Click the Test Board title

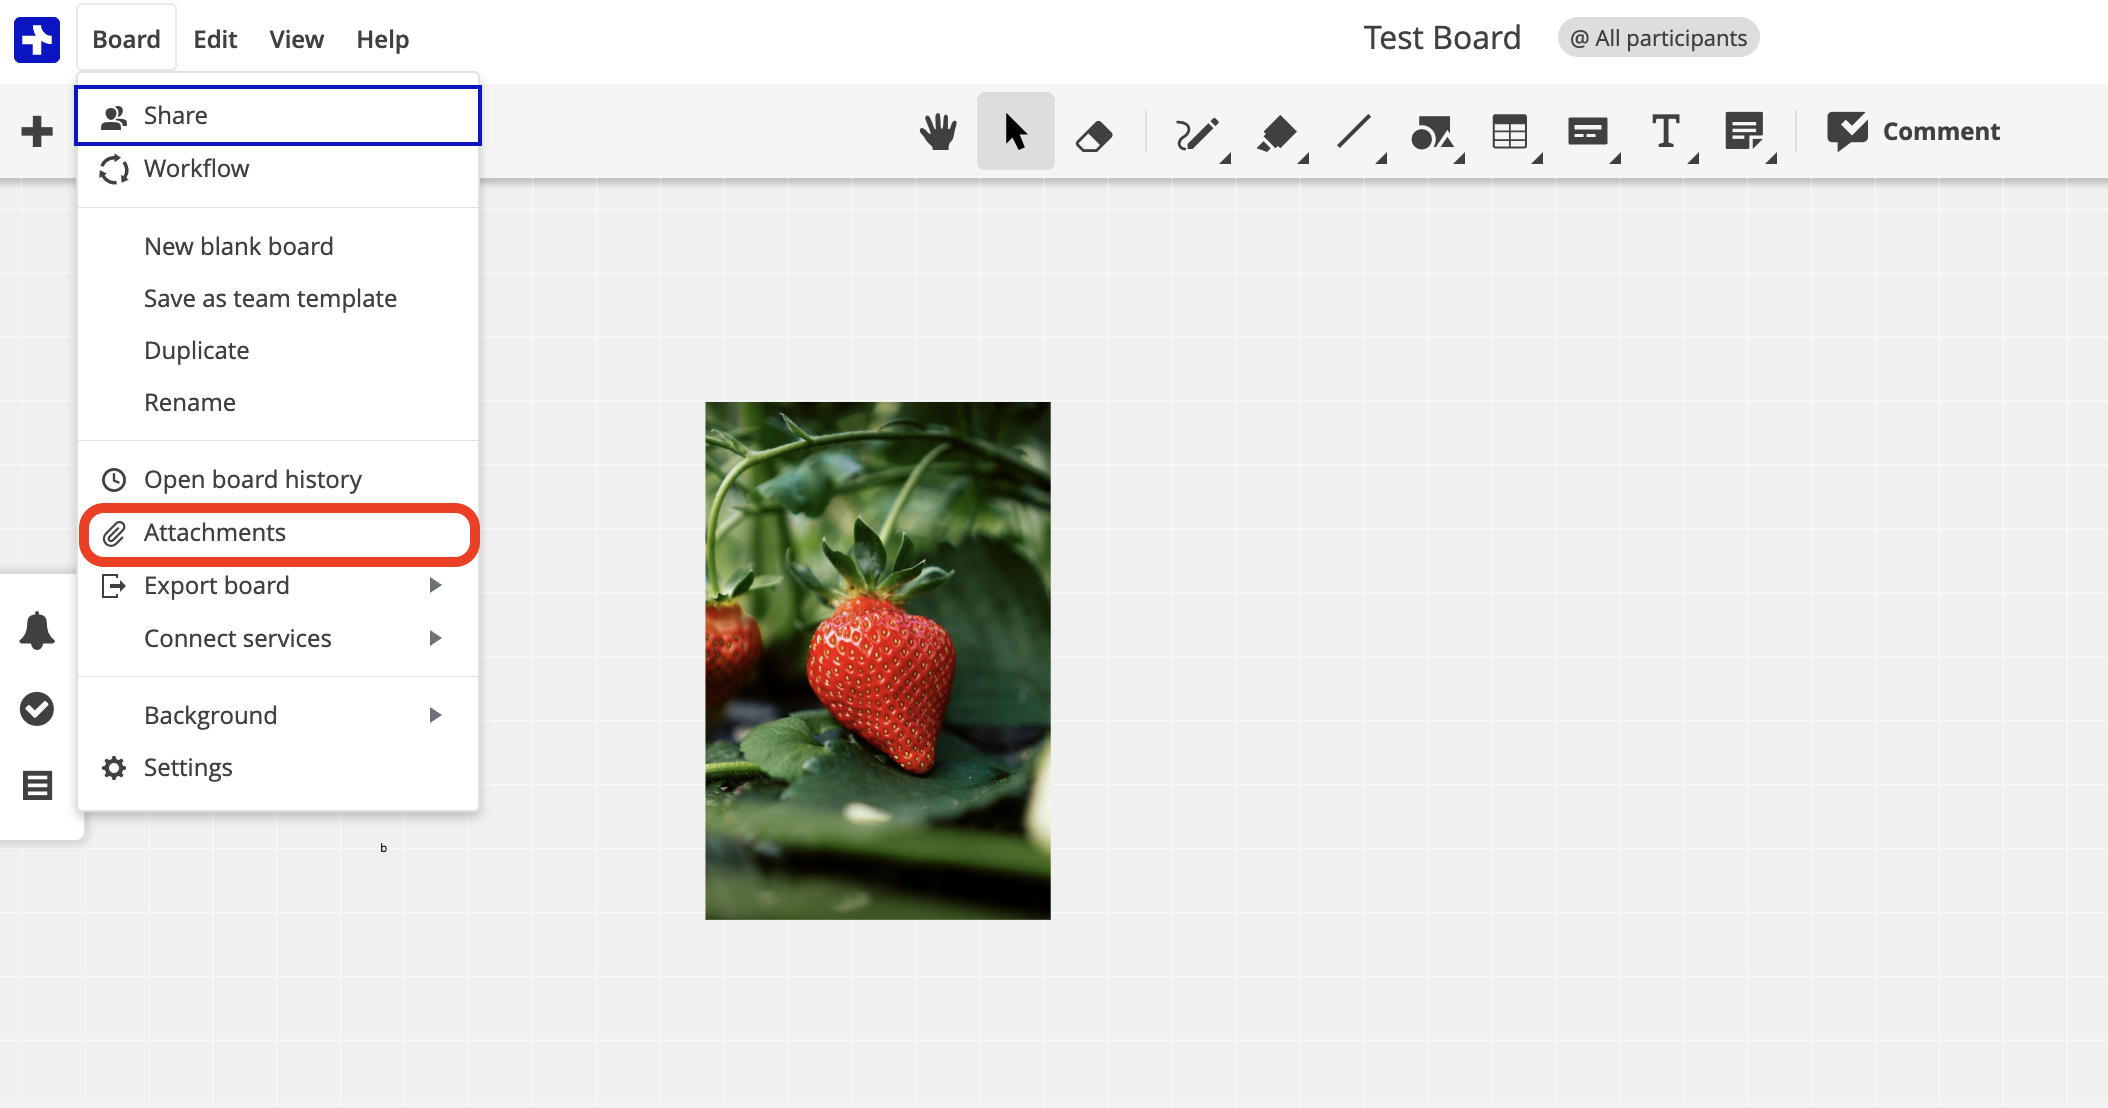tap(1442, 38)
